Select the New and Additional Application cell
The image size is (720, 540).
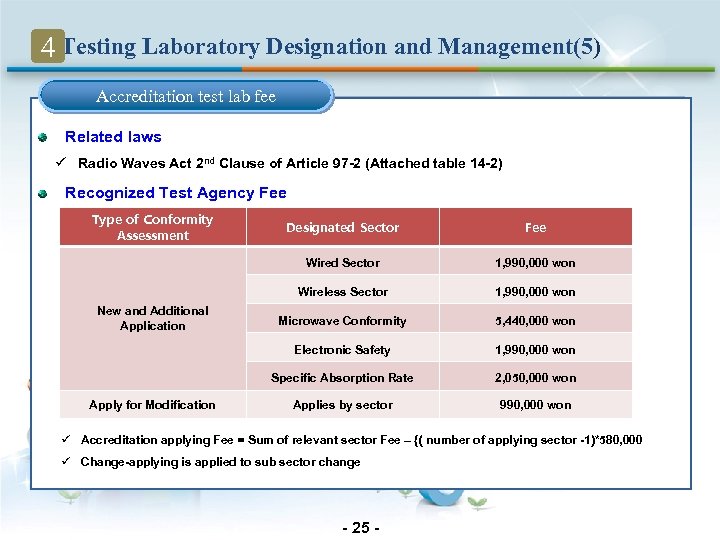click(153, 318)
